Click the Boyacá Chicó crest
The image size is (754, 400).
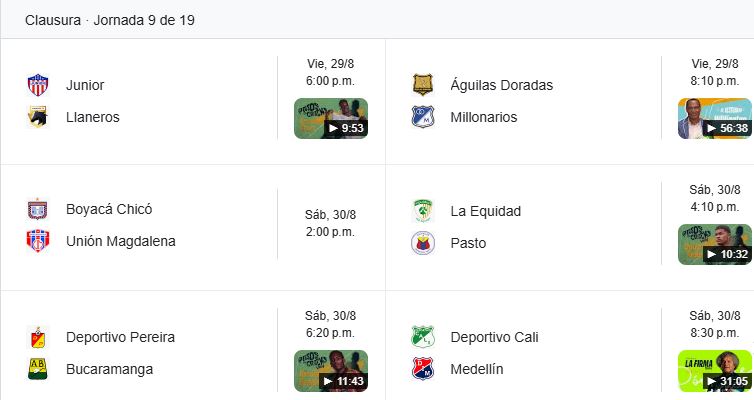point(38,209)
